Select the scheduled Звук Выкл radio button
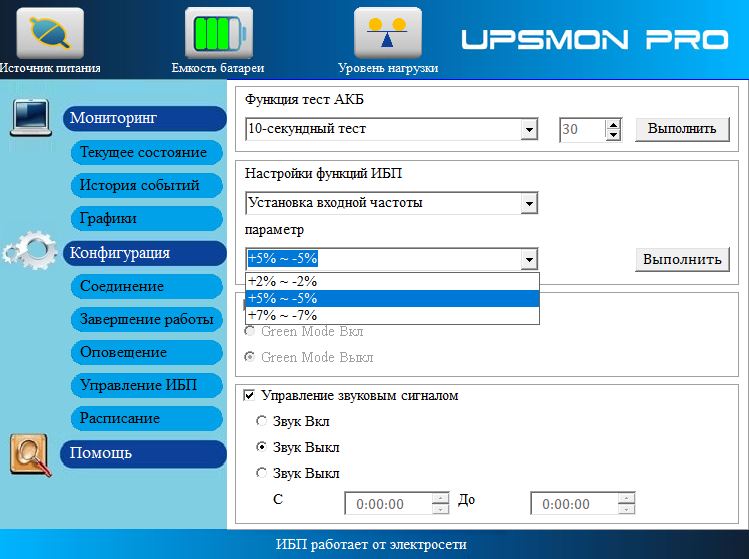The height and width of the screenshot is (559, 749). [x=261, y=473]
